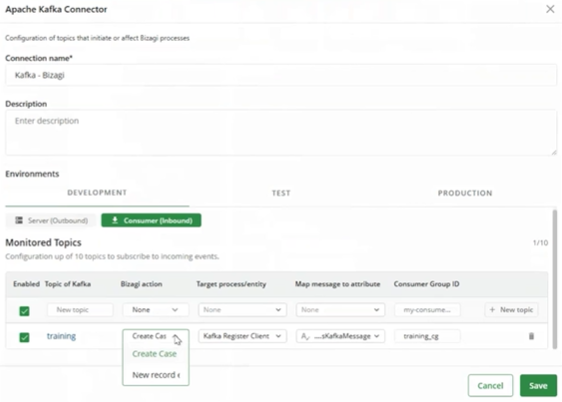Choose Create Case from the open list
Screen dimensions: 562x402
point(154,354)
